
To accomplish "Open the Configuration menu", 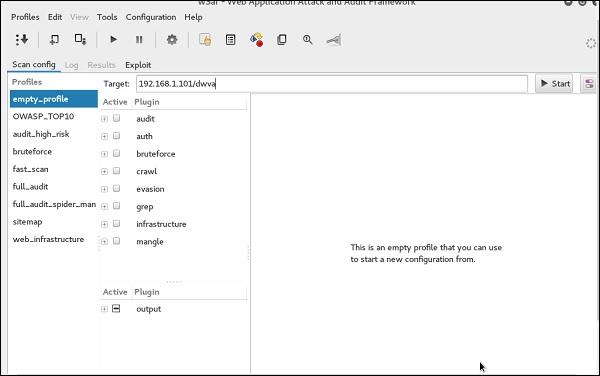I will 151,17.
